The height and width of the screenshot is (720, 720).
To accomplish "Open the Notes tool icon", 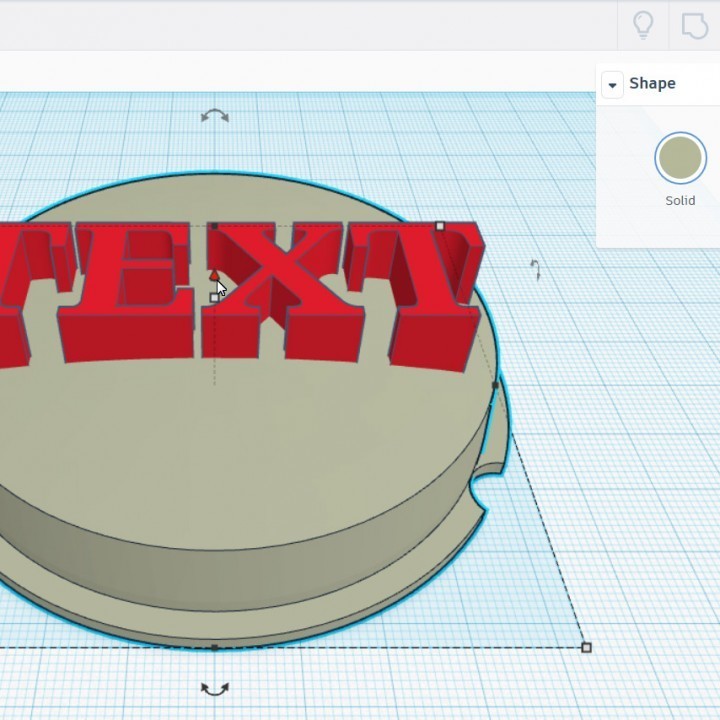I will coord(694,24).
